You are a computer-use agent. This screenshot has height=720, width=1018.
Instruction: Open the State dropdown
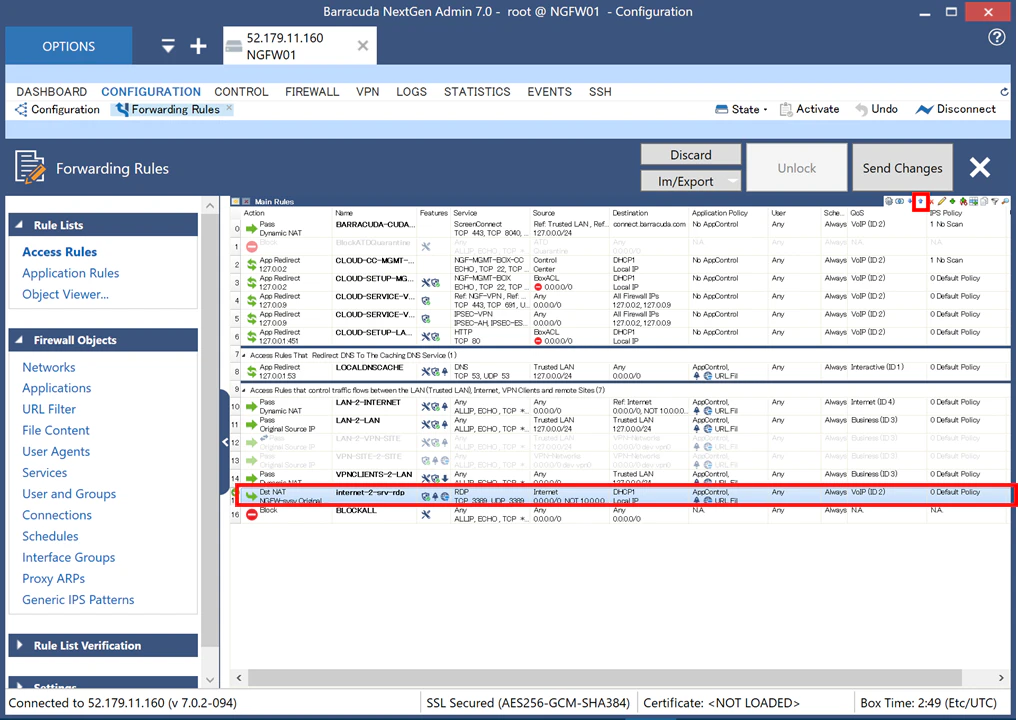tap(741, 109)
